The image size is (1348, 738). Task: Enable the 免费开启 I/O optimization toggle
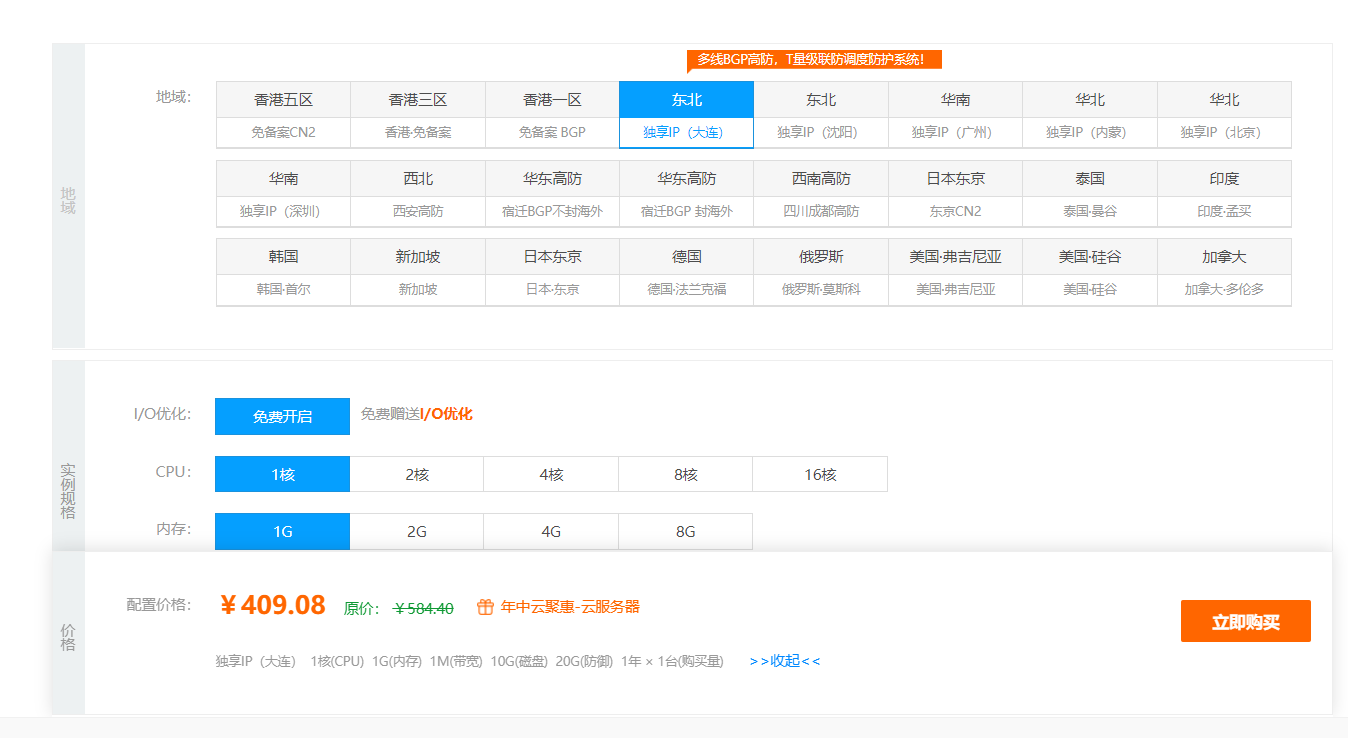click(282, 416)
